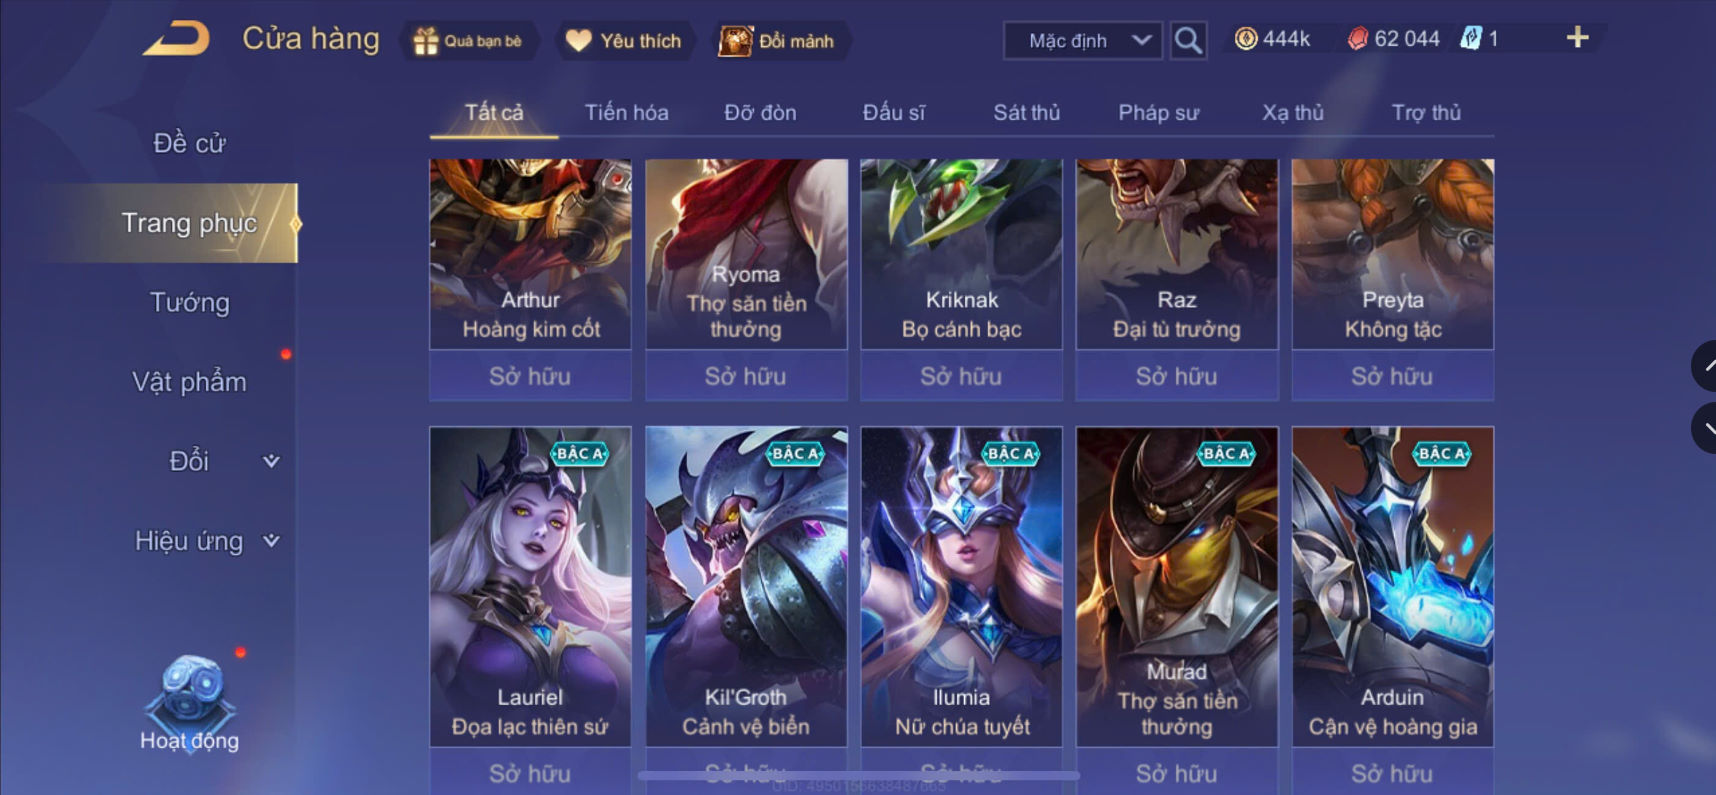Select the Lauriel Đọa lạc thiên sứ card

(530, 586)
